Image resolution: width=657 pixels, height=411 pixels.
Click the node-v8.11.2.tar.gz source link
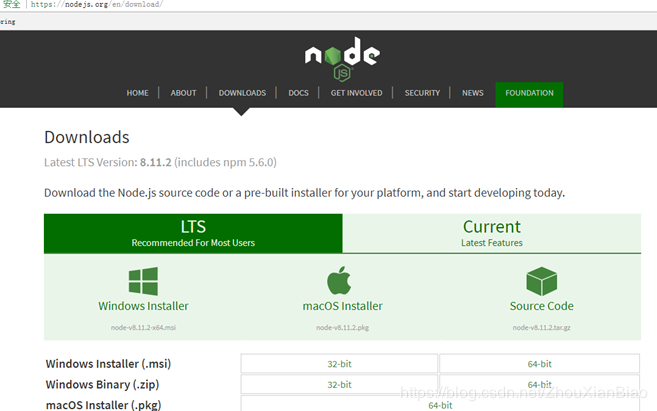(x=541, y=328)
